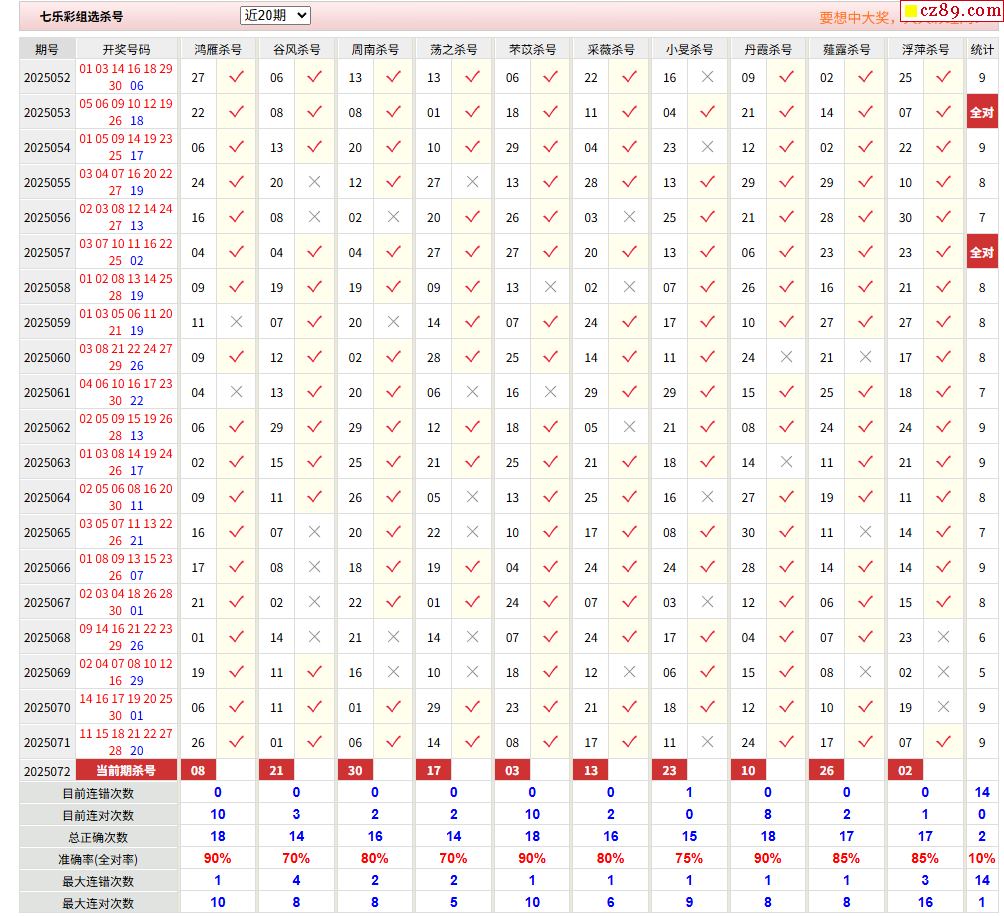Click the X mark for 小旻杀号 in row 2025052

708,77
